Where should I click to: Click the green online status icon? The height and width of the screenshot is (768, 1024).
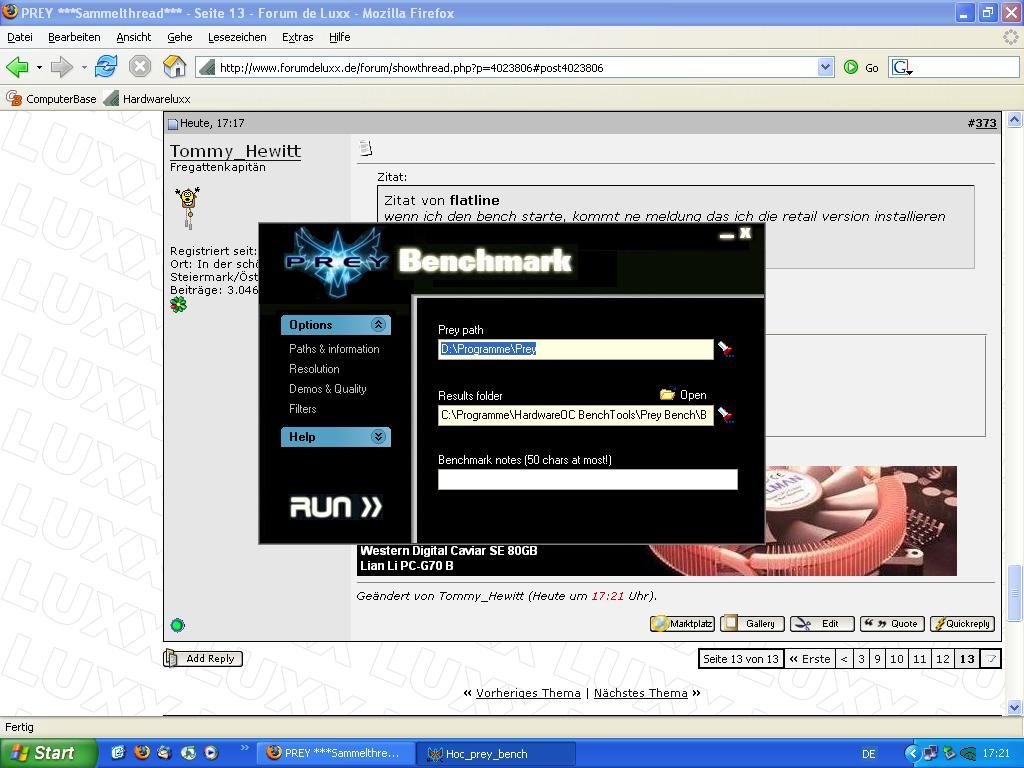[x=177, y=625]
